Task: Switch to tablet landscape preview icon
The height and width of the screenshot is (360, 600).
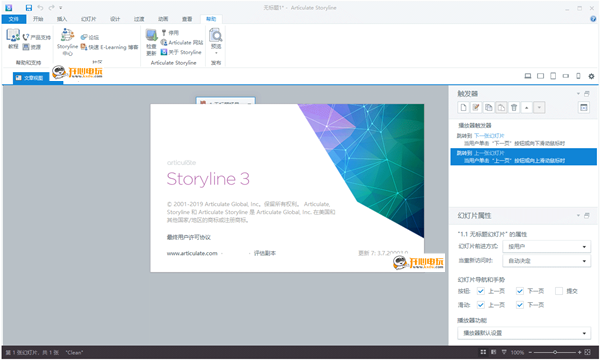Action: click(x=540, y=76)
